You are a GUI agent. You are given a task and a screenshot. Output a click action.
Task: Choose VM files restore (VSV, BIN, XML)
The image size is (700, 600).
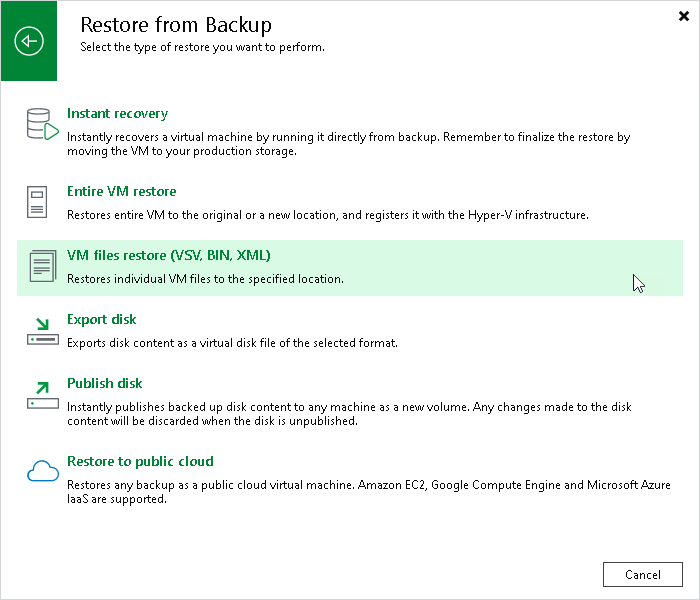tap(169, 255)
